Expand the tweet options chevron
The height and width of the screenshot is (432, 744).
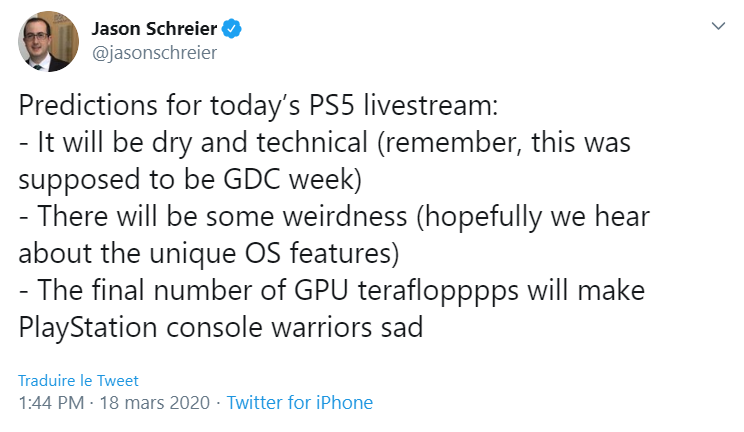[x=717, y=27]
